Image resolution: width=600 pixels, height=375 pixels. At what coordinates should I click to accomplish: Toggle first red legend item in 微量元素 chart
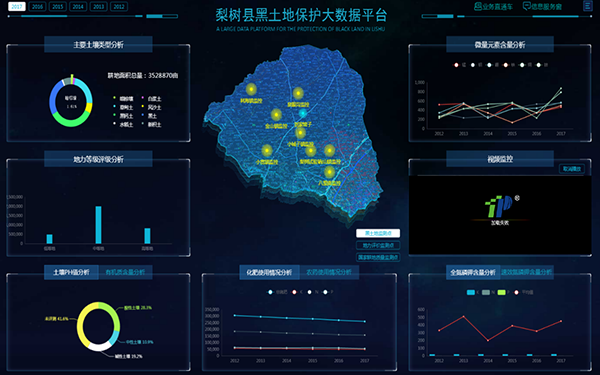460,65
